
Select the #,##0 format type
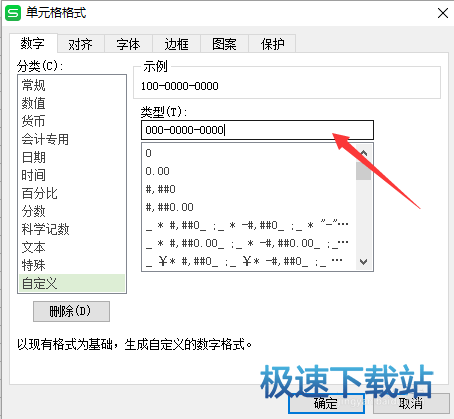(249, 189)
